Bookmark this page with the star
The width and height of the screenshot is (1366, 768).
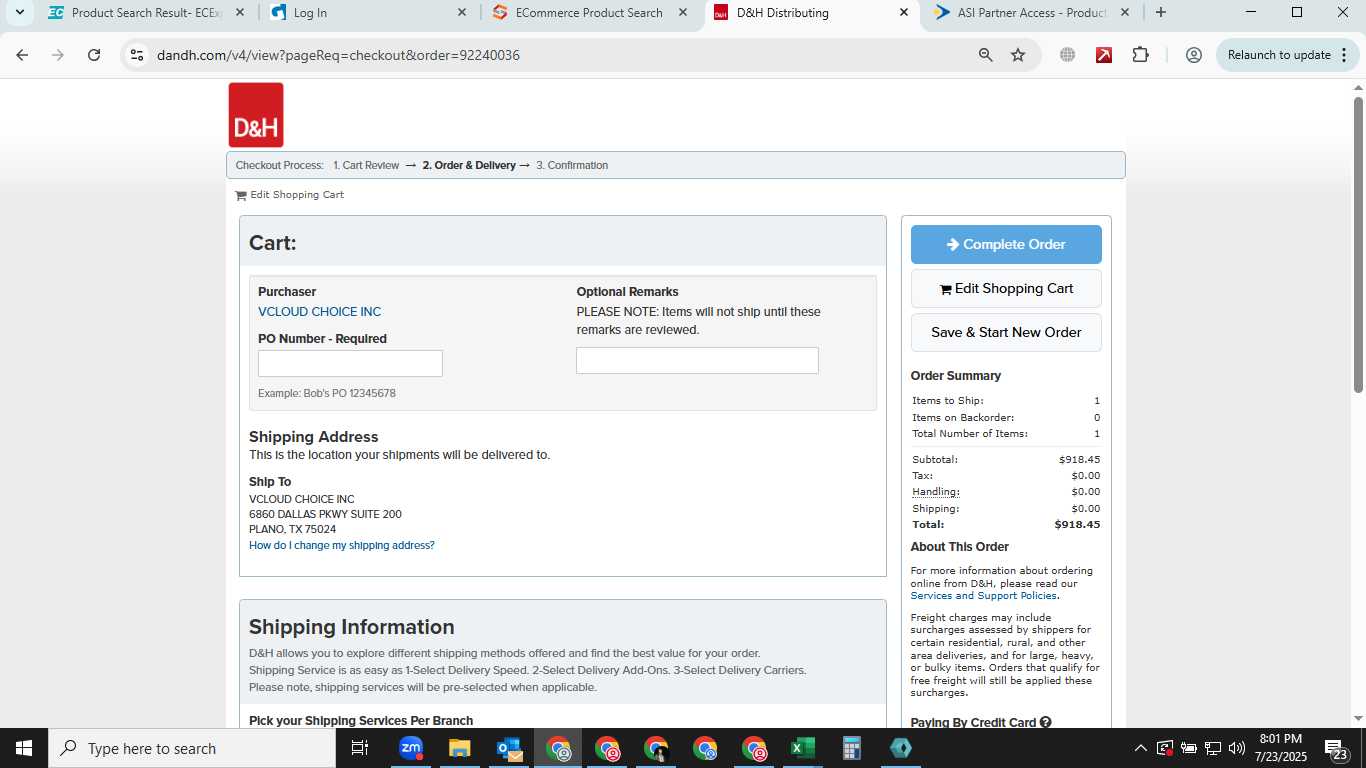coord(1018,55)
